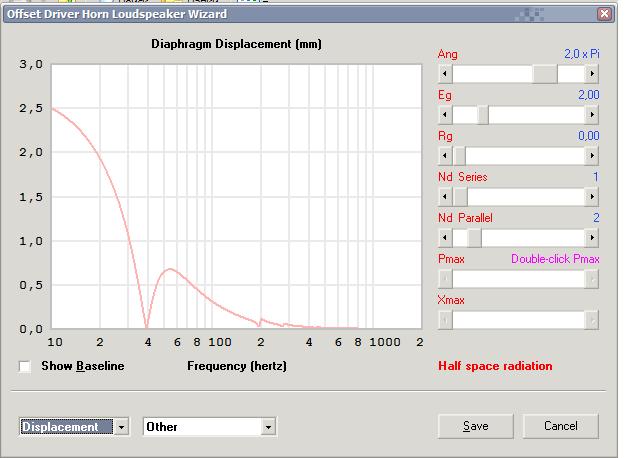
Task: Click Xmax scrollbar left arrow
Action: (x=445, y=320)
